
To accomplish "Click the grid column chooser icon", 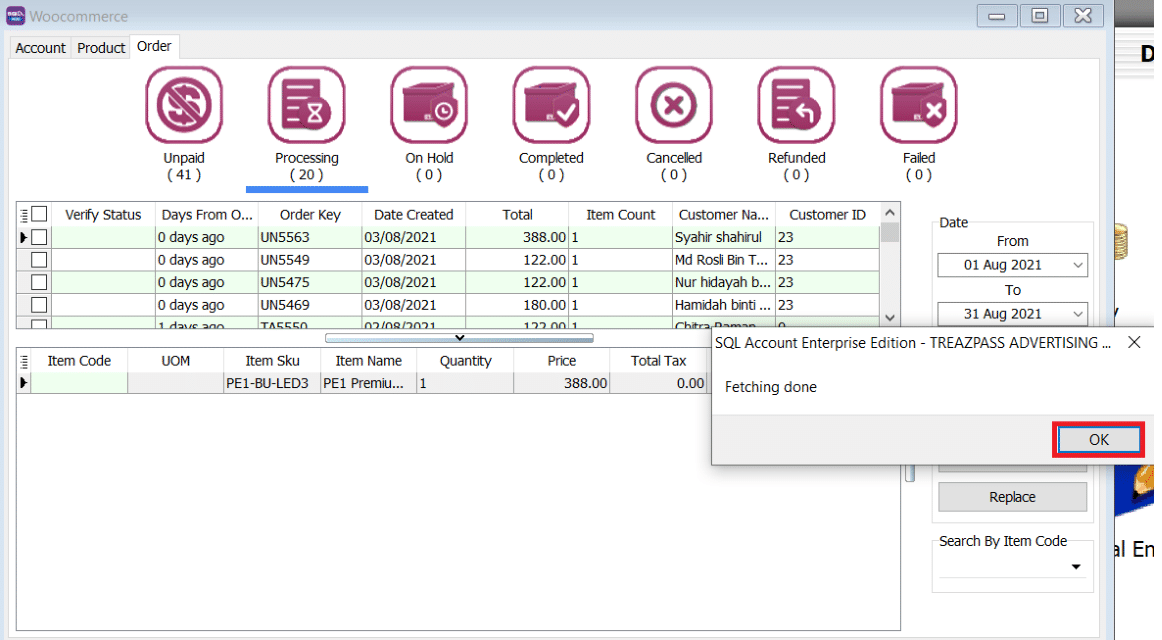I will (24, 215).
